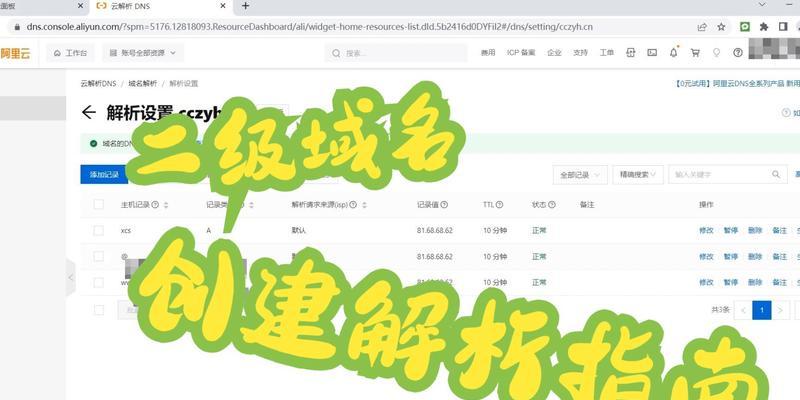The width and height of the screenshot is (800, 400).
Task: Click the 阿里云 logo
Action: (15, 53)
